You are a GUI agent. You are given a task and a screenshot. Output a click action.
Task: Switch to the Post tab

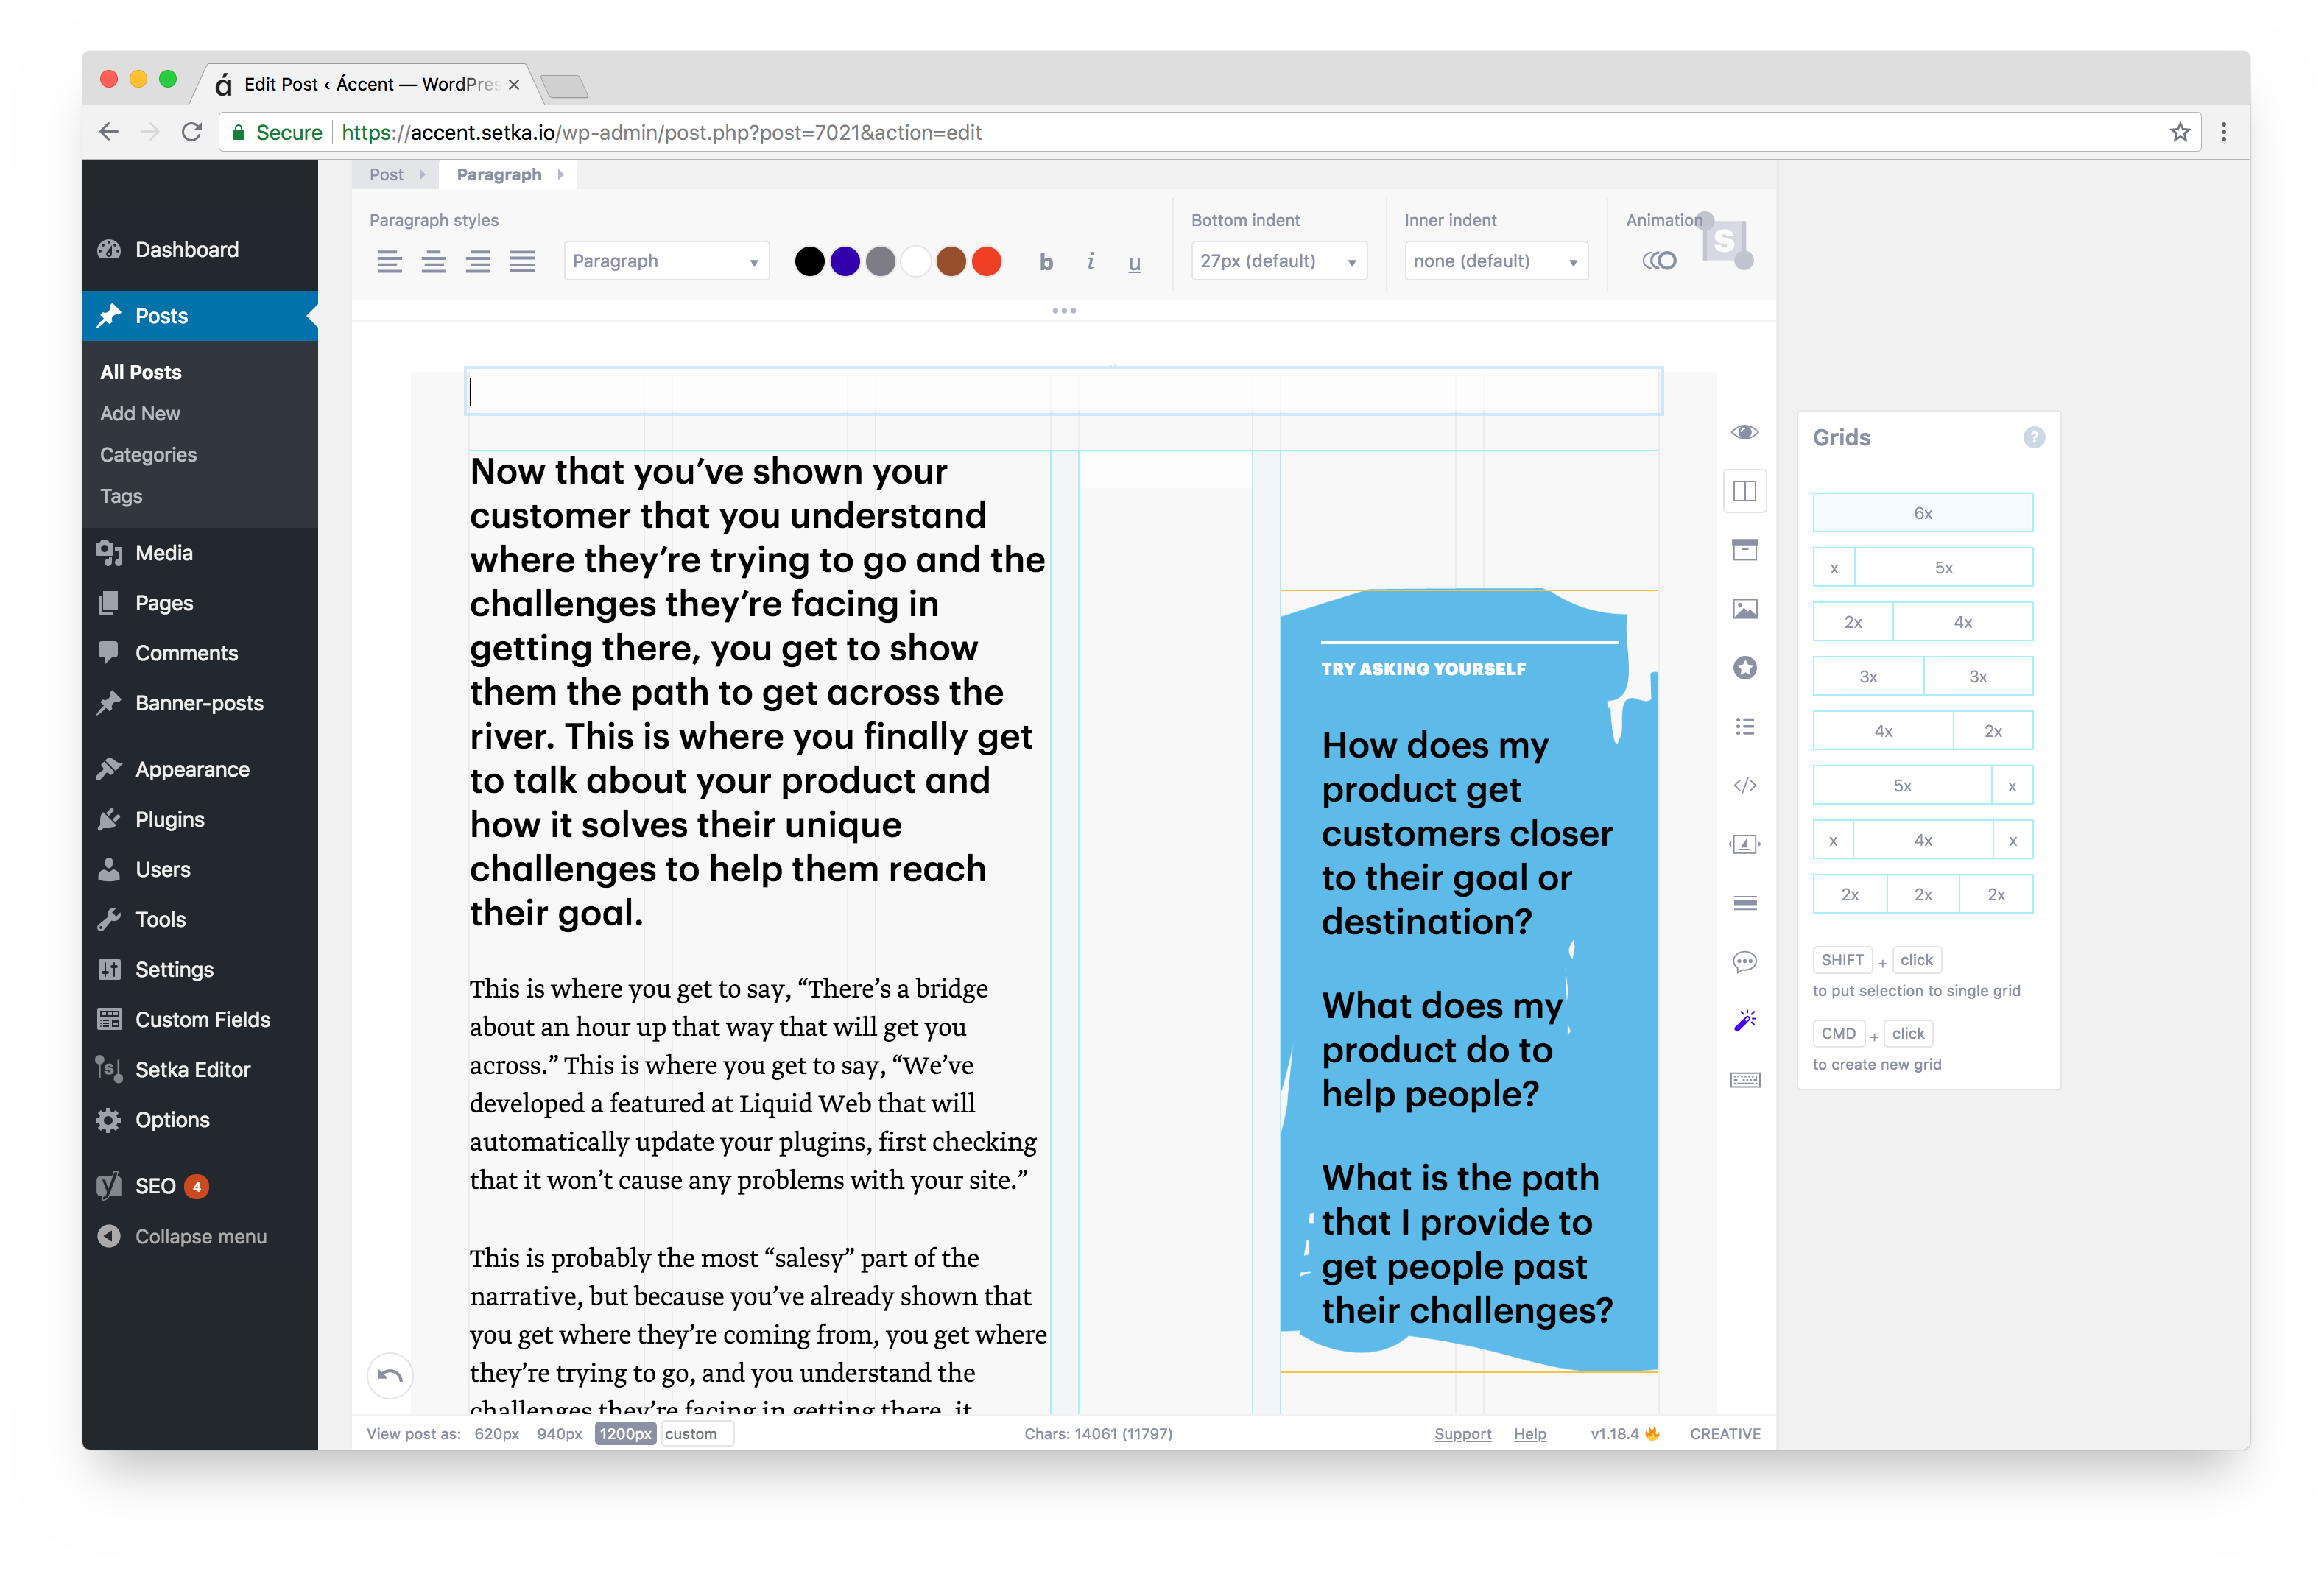386,173
